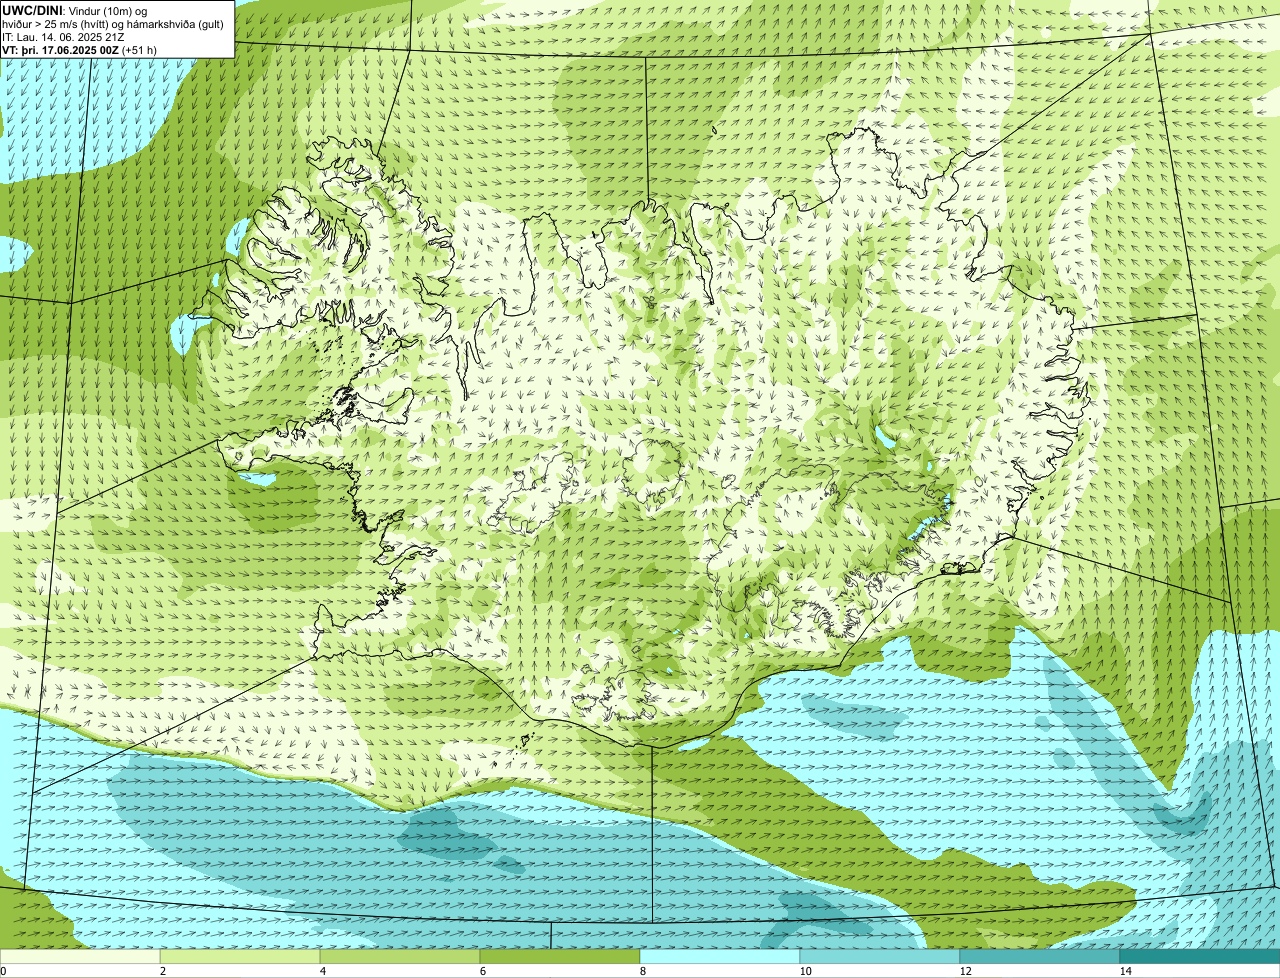The height and width of the screenshot is (978, 1280).
Task: Click the 12–14 m/s teal legend swatch
Action: coord(1040,957)
